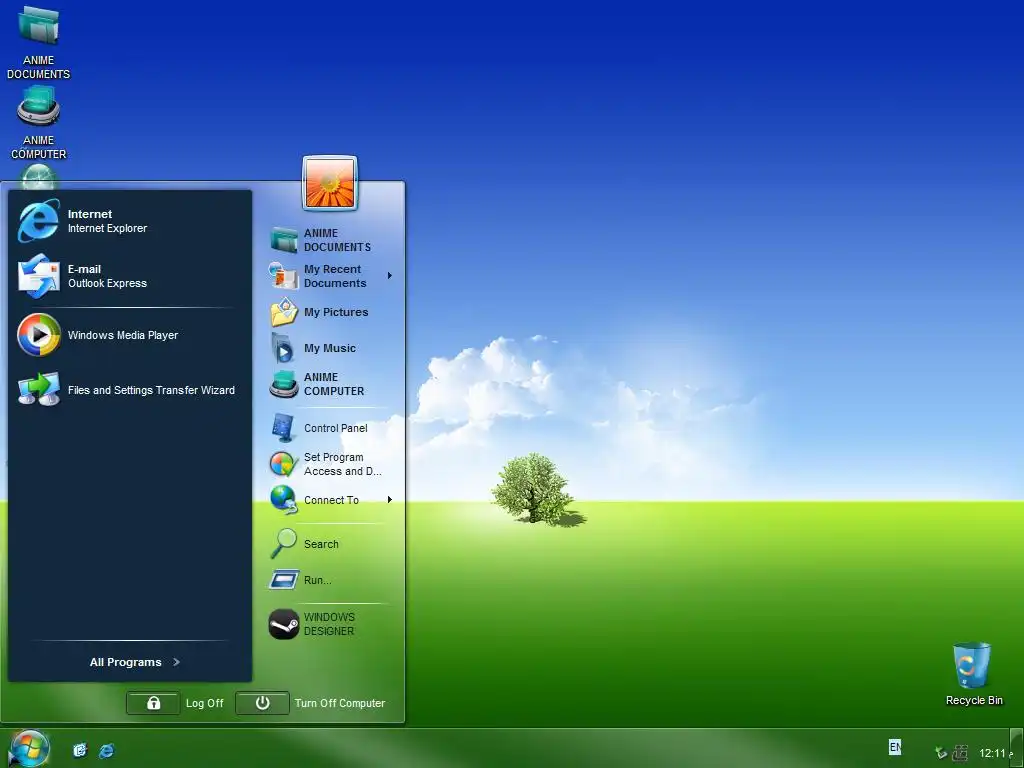Open My Pictures folder icon
The width and height of the screenshot is (1024, 768).
[x=284, y=312]
